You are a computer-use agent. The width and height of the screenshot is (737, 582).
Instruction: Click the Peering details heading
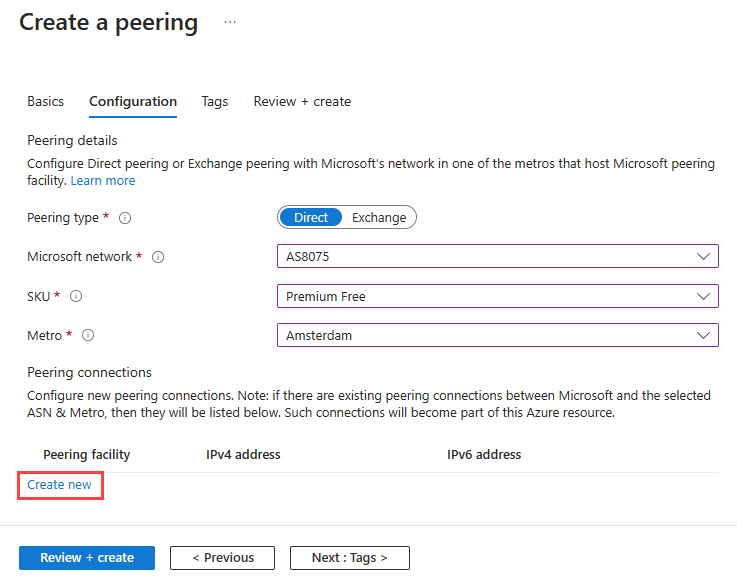[x=72, y=141]
